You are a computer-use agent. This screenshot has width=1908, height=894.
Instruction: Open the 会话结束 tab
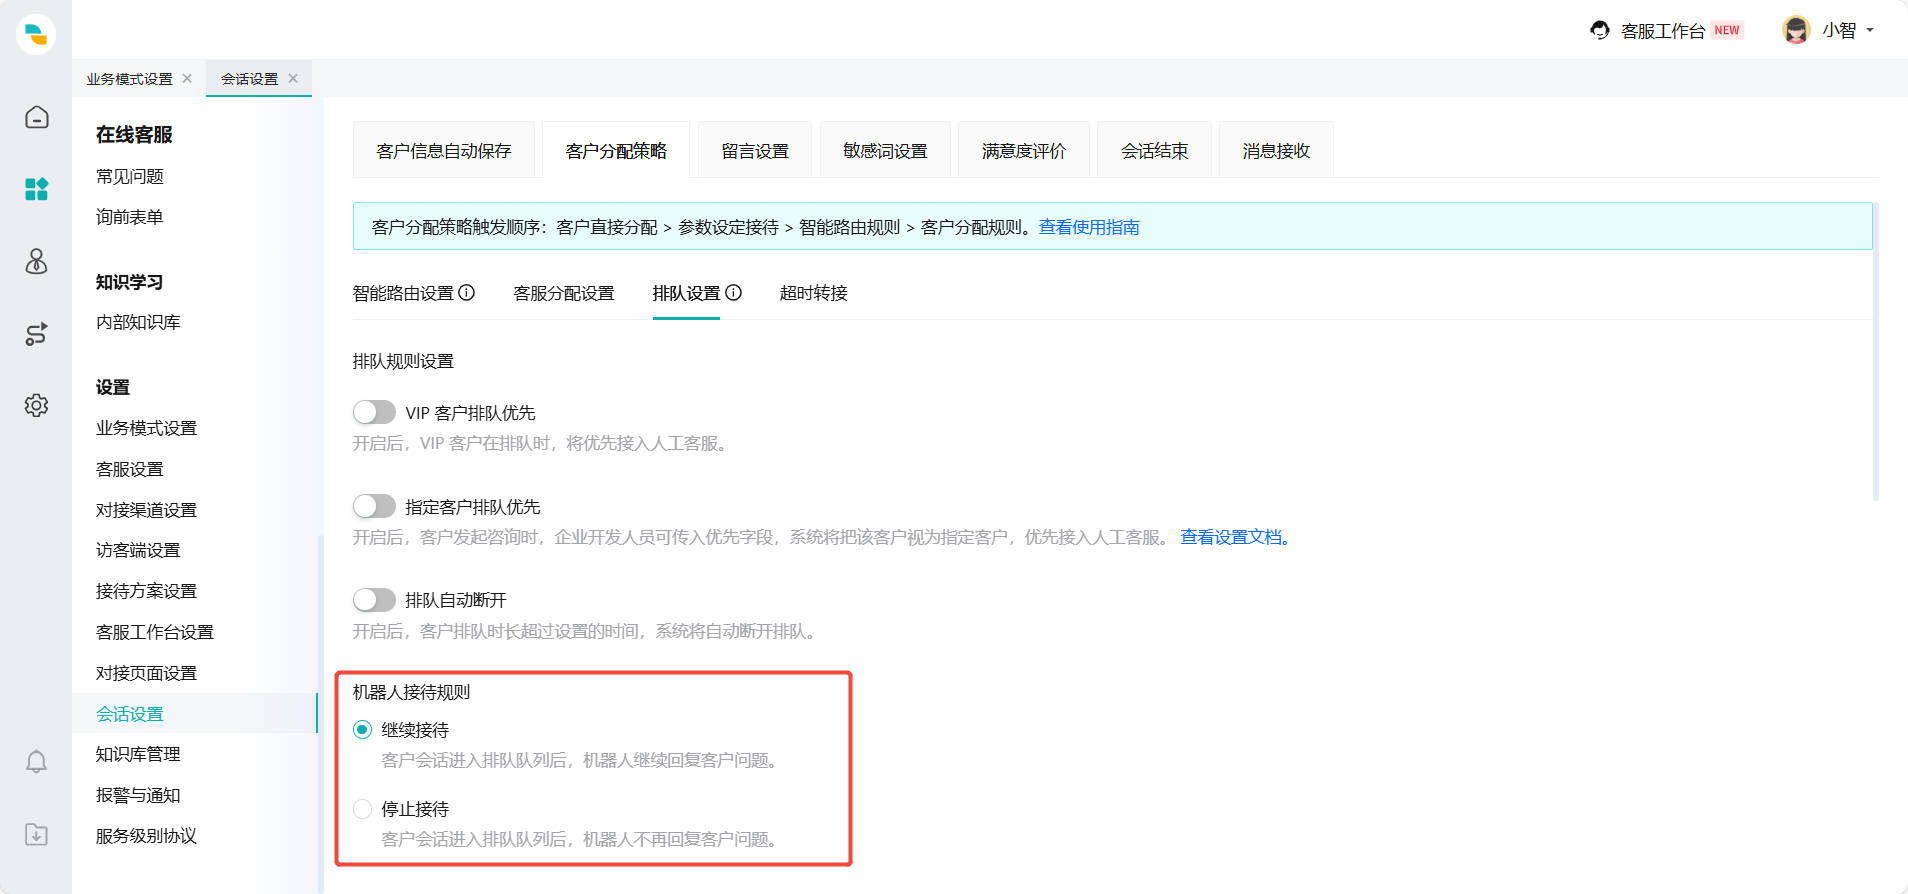click(x=1154, y=150)
